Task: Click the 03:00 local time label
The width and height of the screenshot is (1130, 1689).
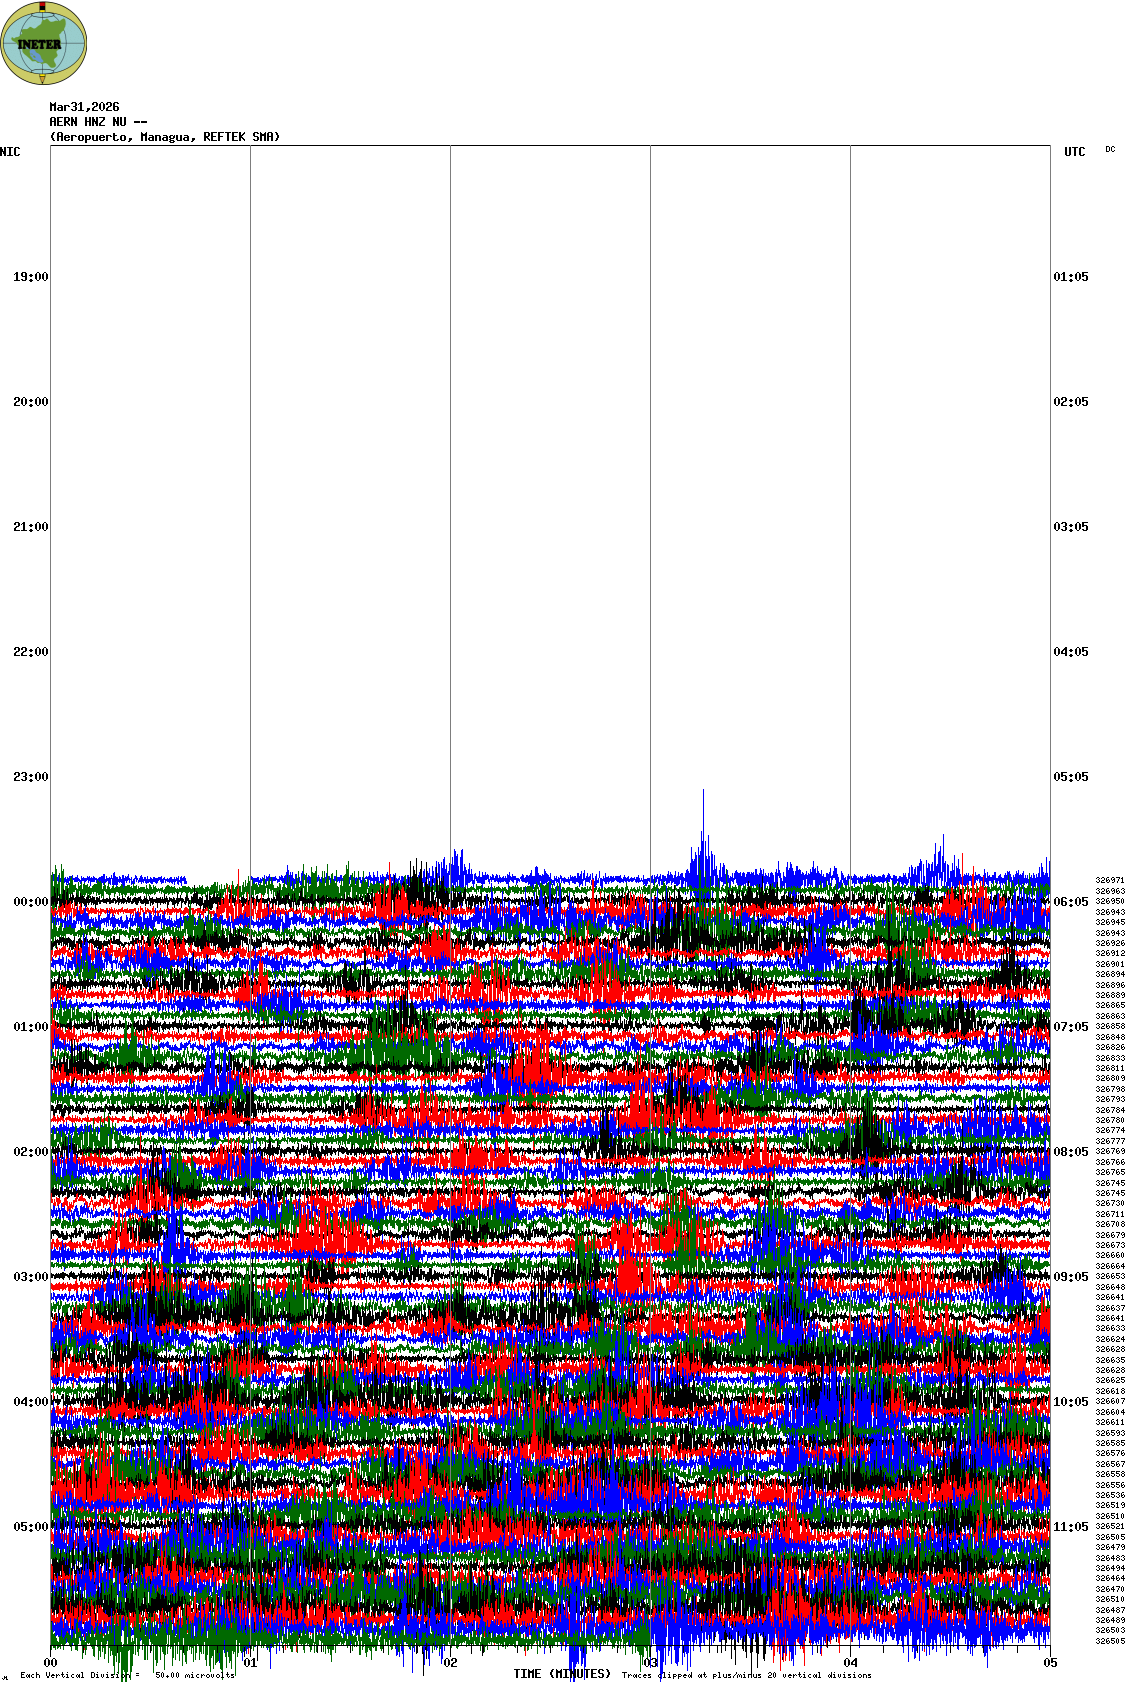Action: click(30, 1277)
